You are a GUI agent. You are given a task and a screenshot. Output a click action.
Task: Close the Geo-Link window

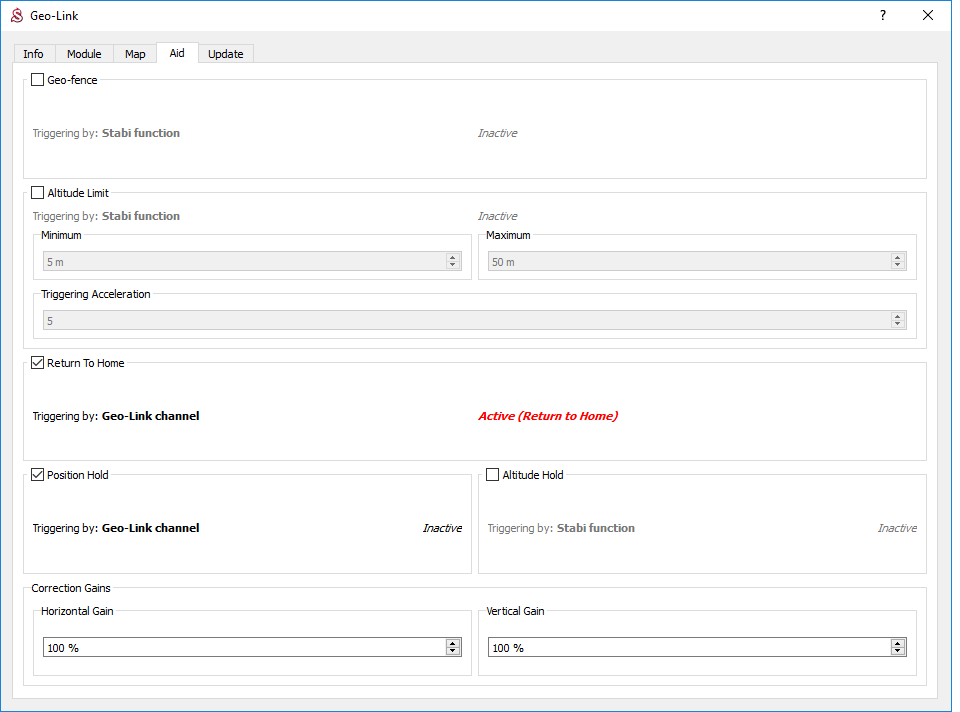[x=928, y=16]
